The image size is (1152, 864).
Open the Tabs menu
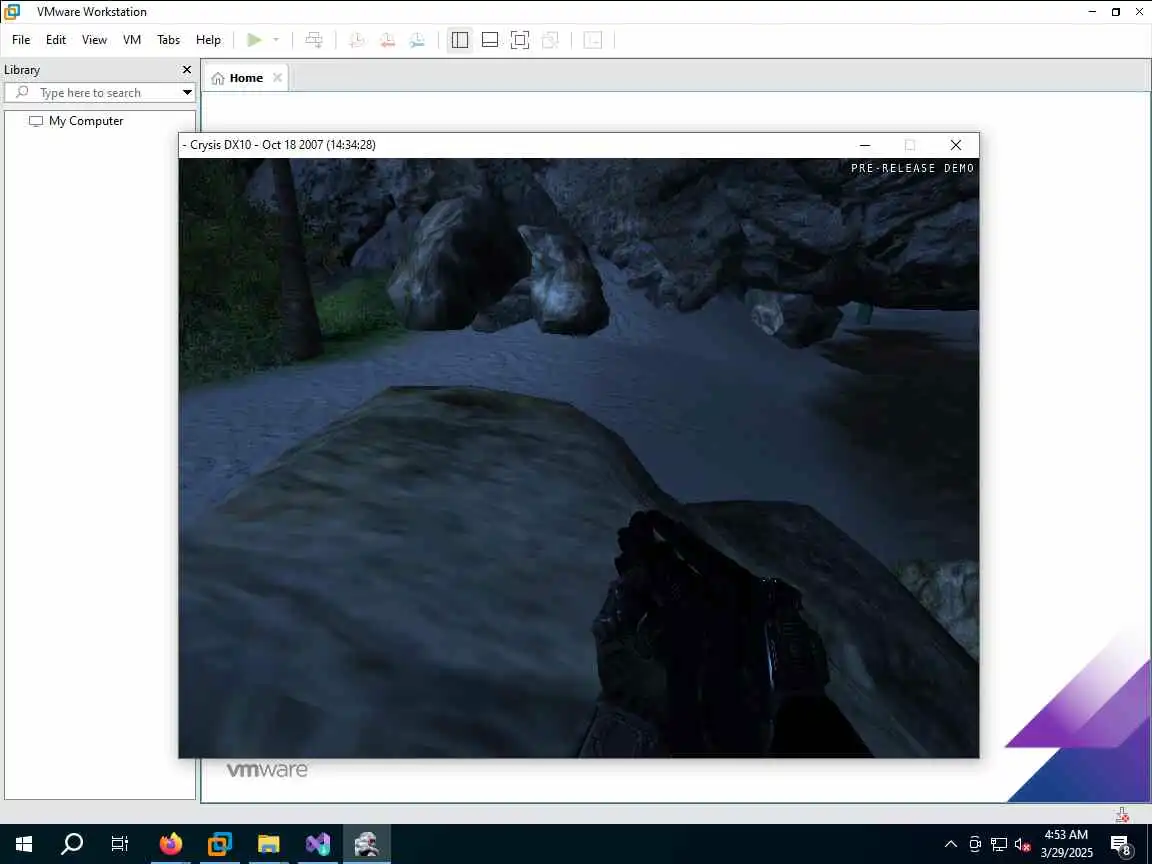click(x=168, y=40)
